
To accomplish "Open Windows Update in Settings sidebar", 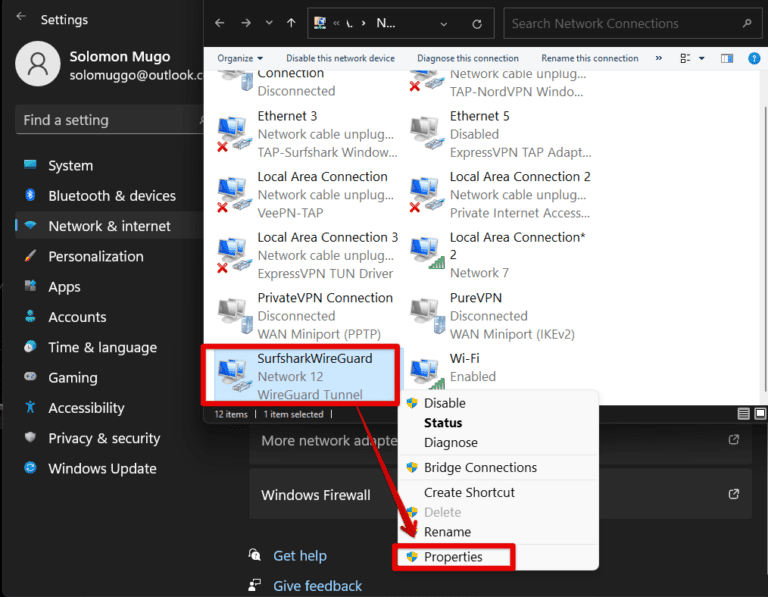I will coord(102,468).
